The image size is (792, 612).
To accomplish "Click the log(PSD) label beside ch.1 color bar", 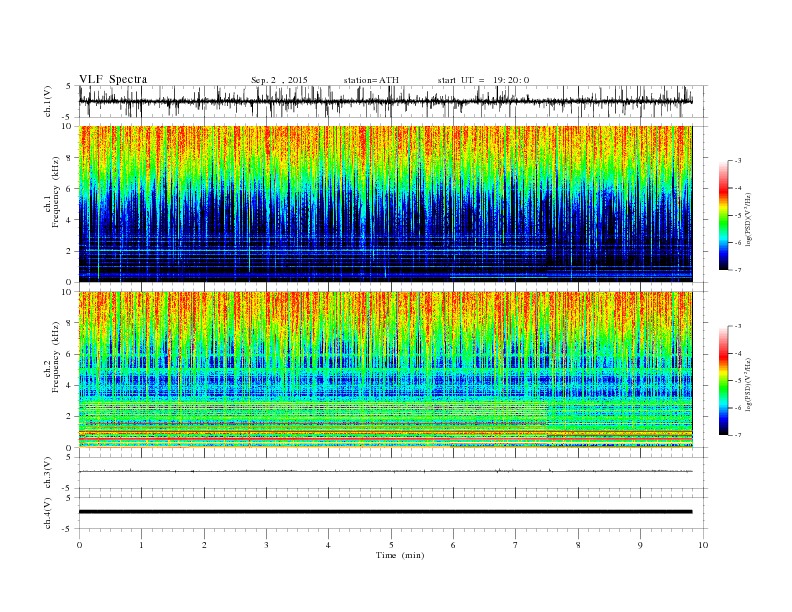I will 749,219.
